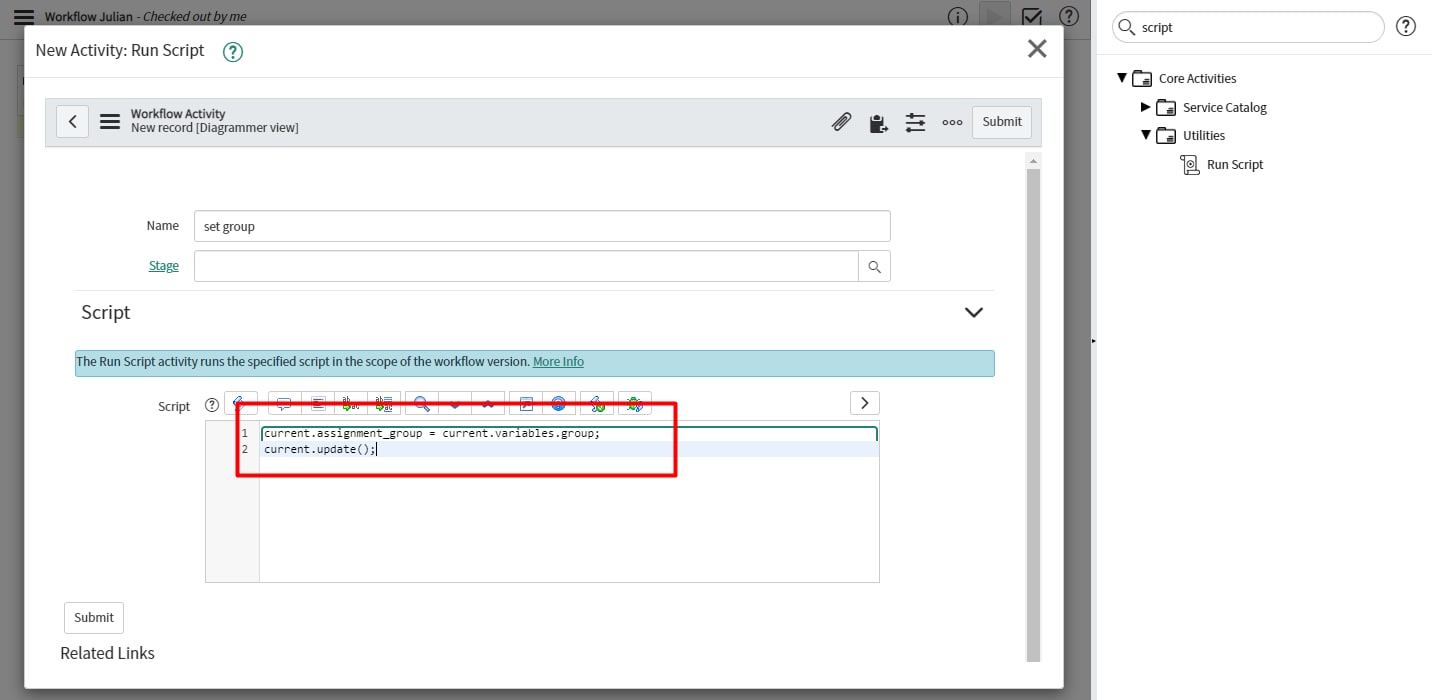Click the Search magnifier in script toolbar

click(x=422, y=404)
